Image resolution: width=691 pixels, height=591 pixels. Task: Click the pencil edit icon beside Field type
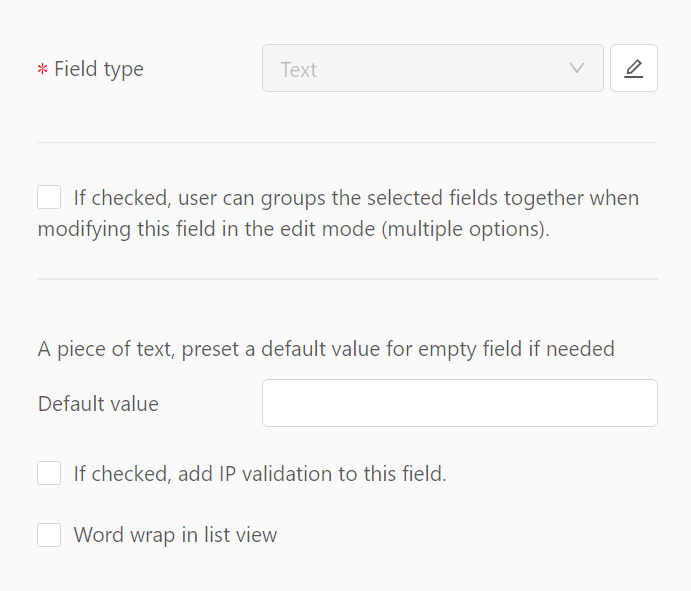click(x=634, y=68)
